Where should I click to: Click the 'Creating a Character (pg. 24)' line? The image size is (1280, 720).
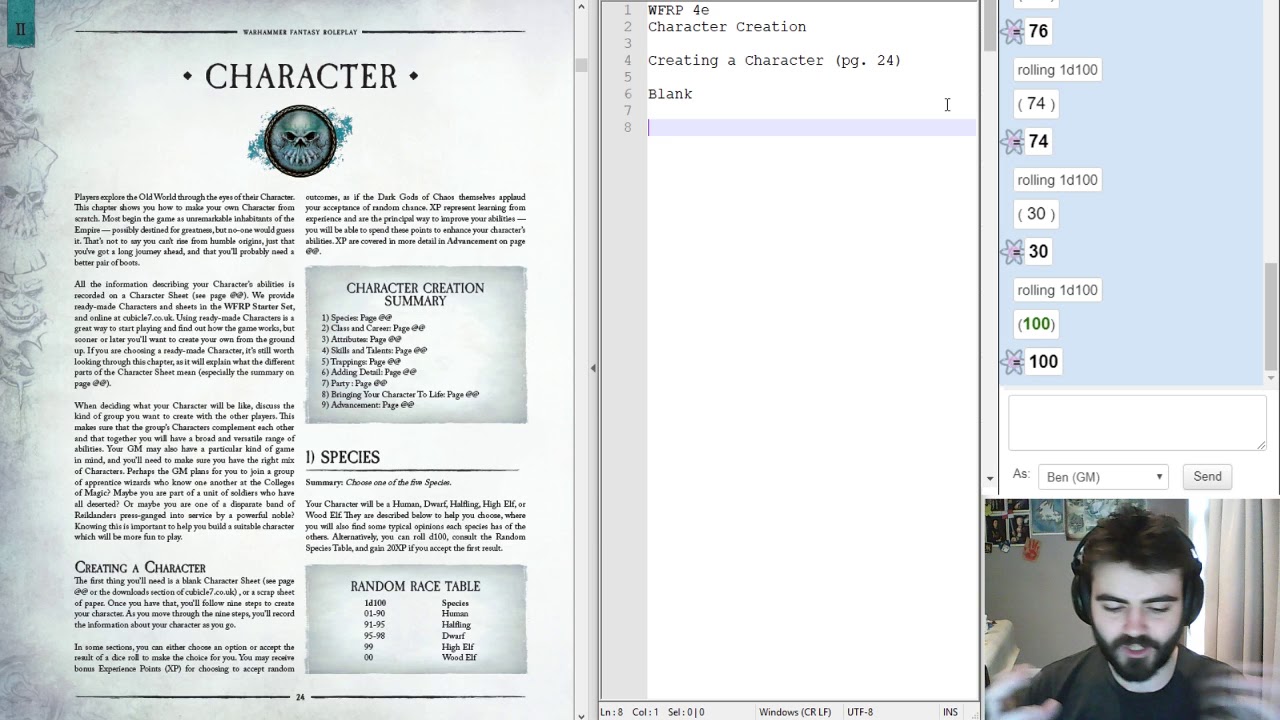(774, 61)
